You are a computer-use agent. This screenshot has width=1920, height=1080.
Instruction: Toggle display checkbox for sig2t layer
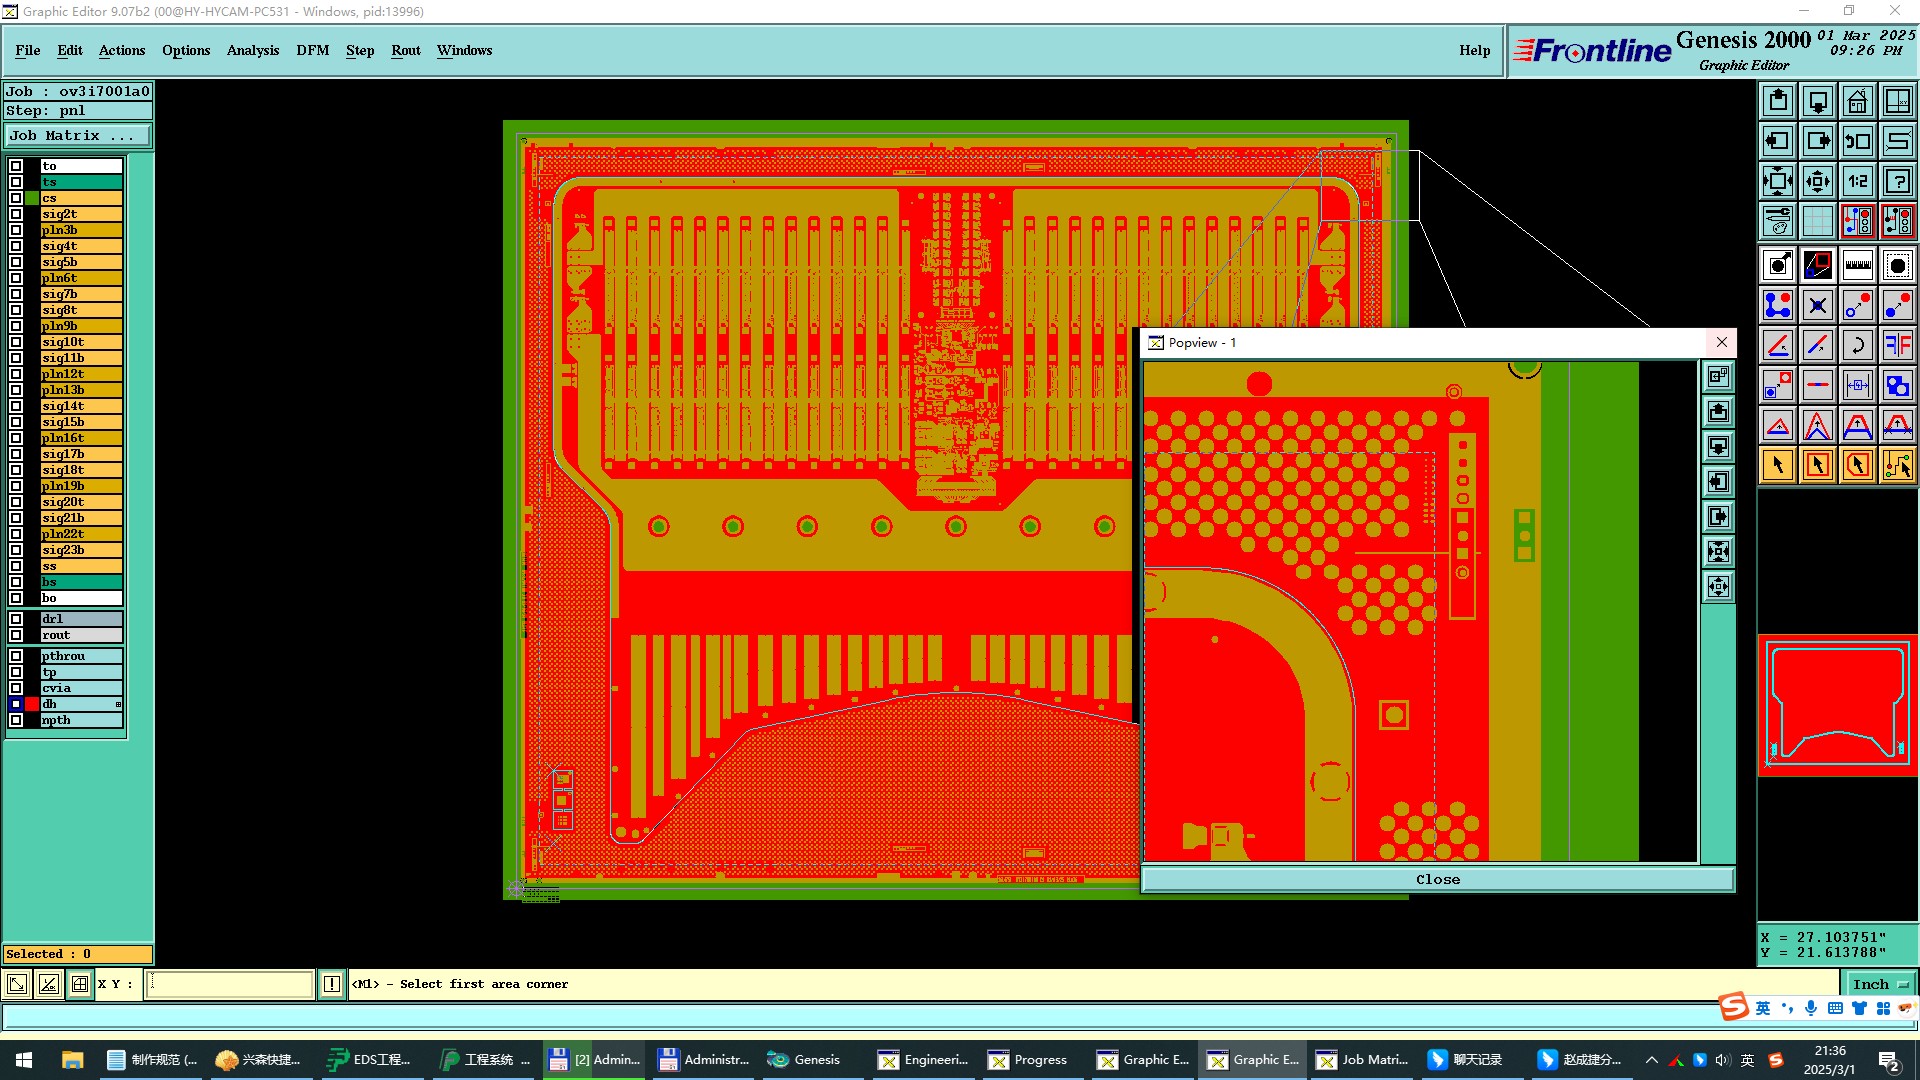pos(16,214)
